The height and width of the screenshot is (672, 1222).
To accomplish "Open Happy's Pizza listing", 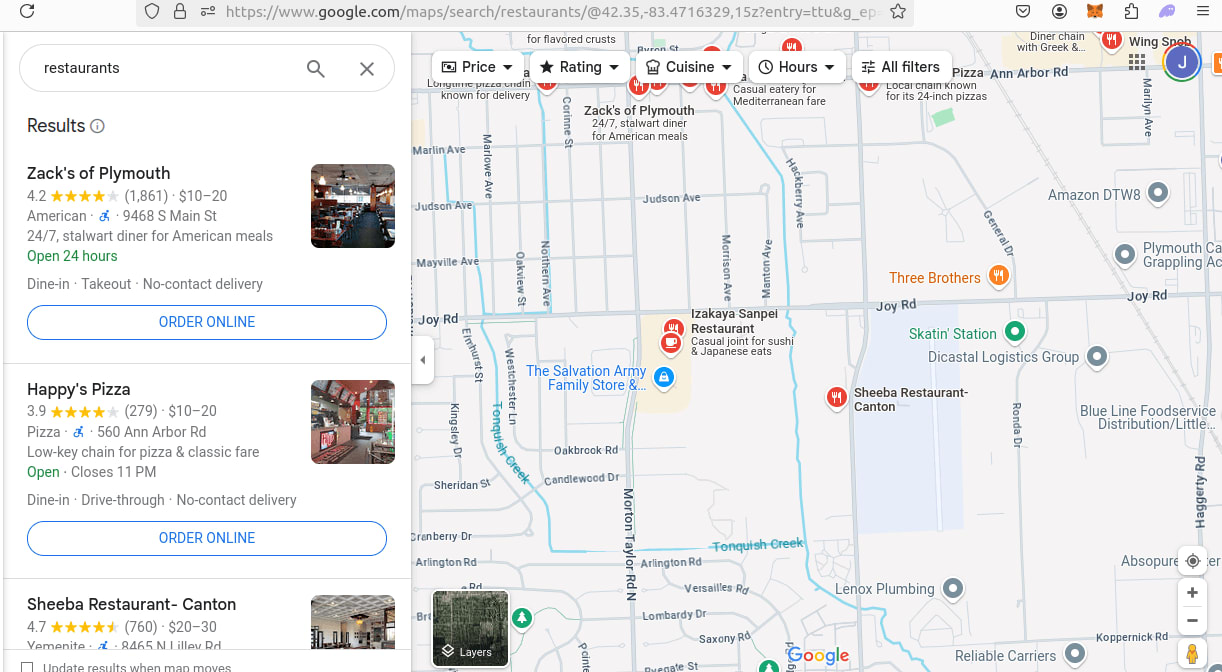I will pyautogui.click(x=78, y=389).
